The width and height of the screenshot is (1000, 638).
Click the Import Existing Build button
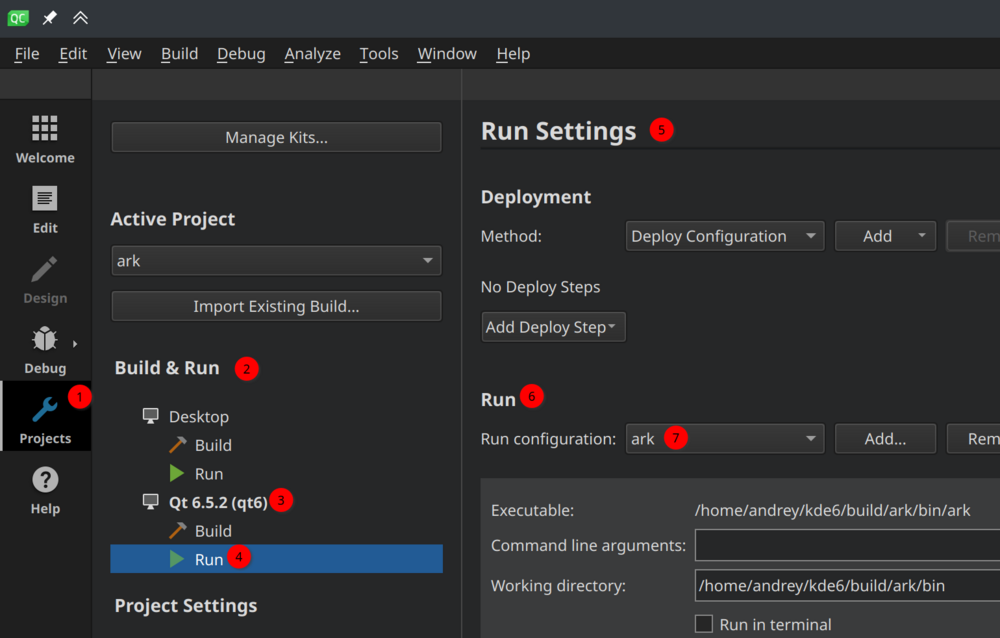coord(276,306)
